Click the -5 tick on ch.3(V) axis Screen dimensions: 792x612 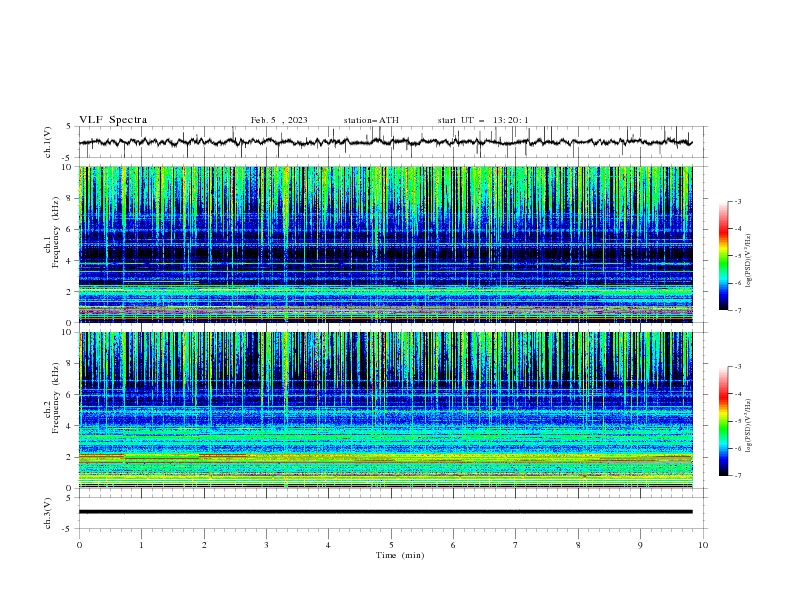67,529
